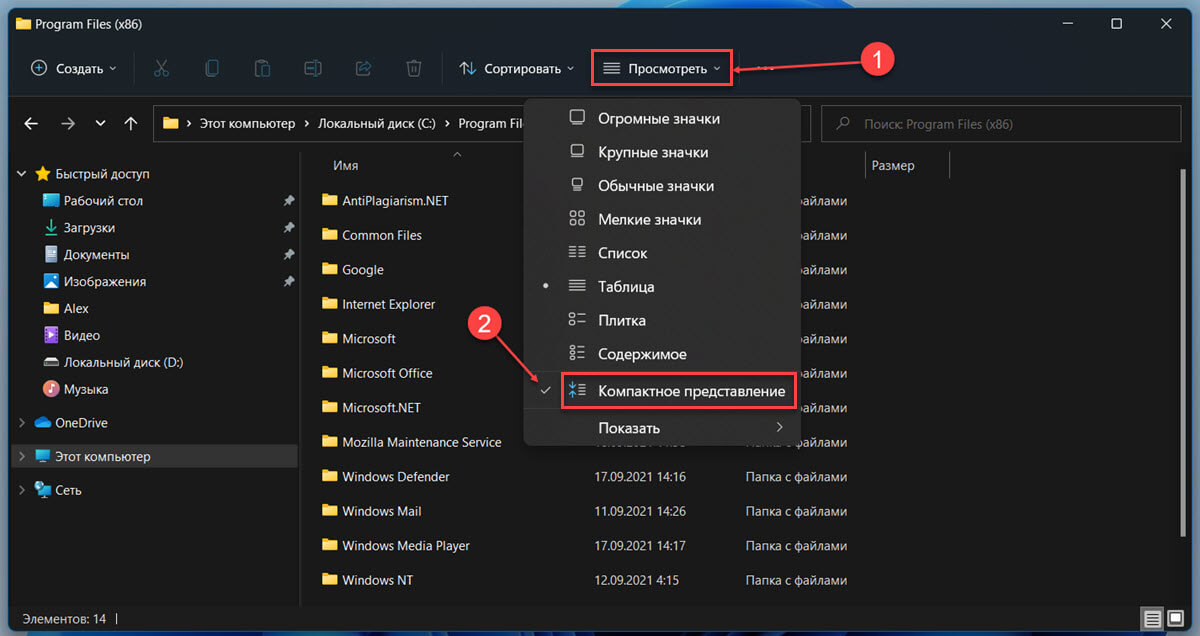Click the Share icon in toolbar
1200x636 pixels.
coord(364,68)
